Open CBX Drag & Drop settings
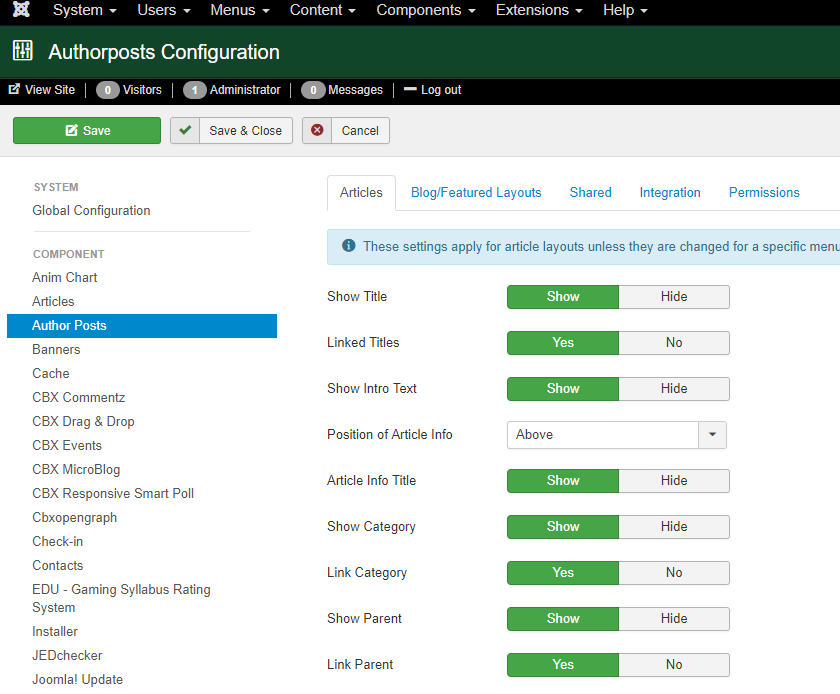Screen dimensions: 840x694 tap(83, 421)
